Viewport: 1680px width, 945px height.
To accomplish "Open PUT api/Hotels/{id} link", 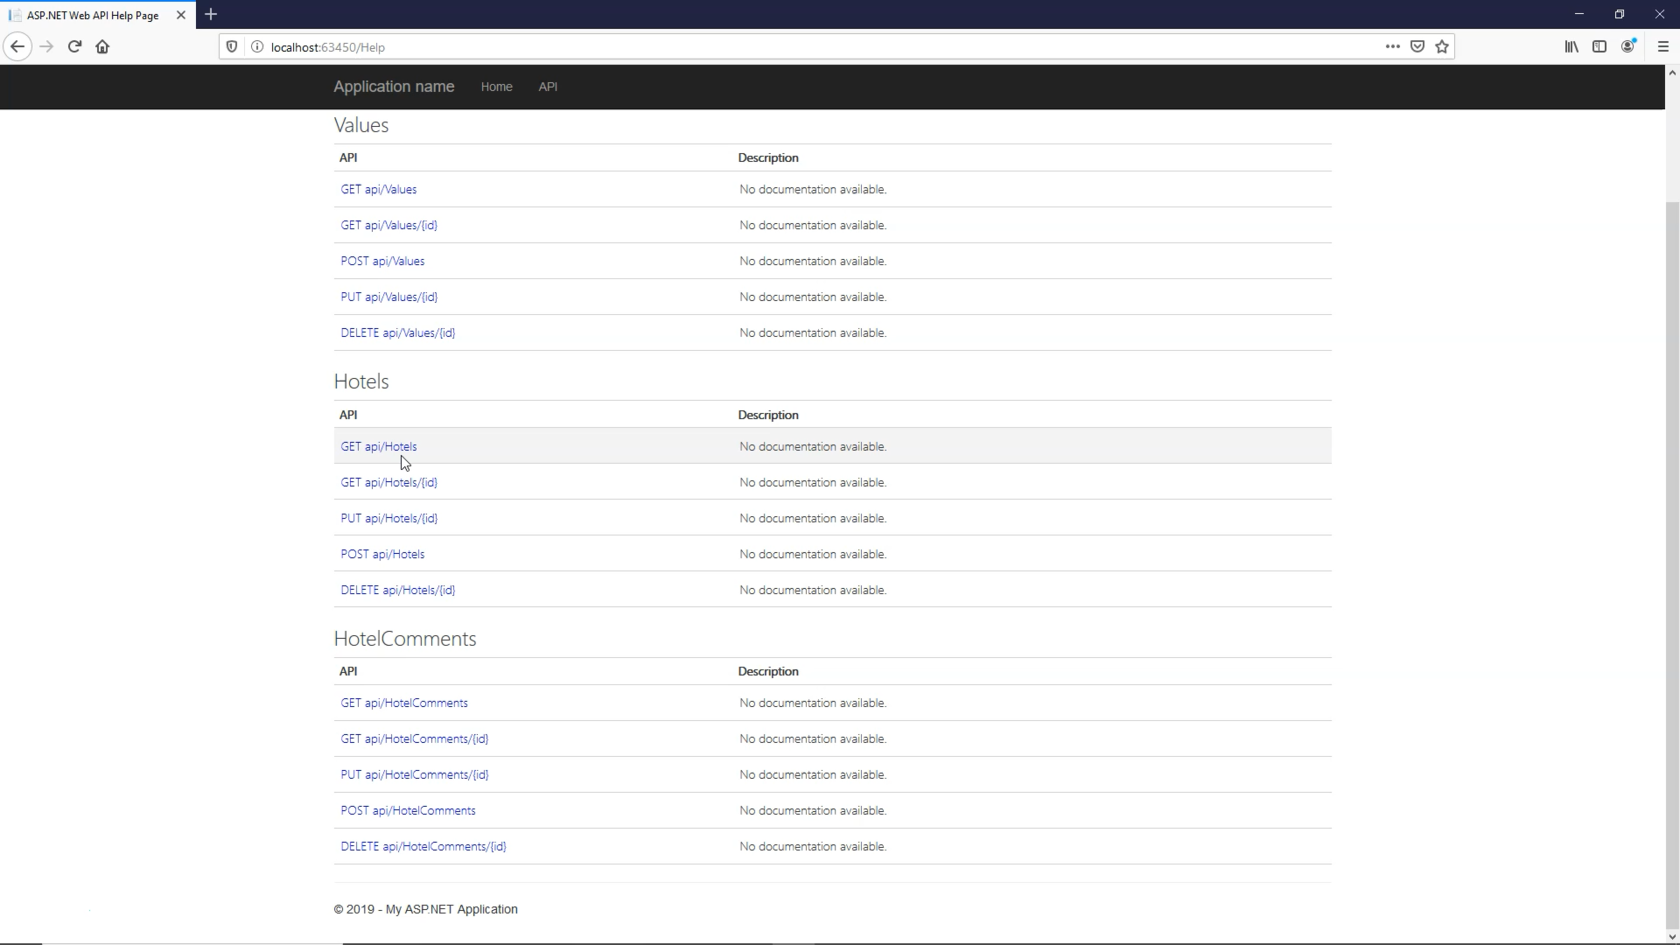I will pos(389,518).
